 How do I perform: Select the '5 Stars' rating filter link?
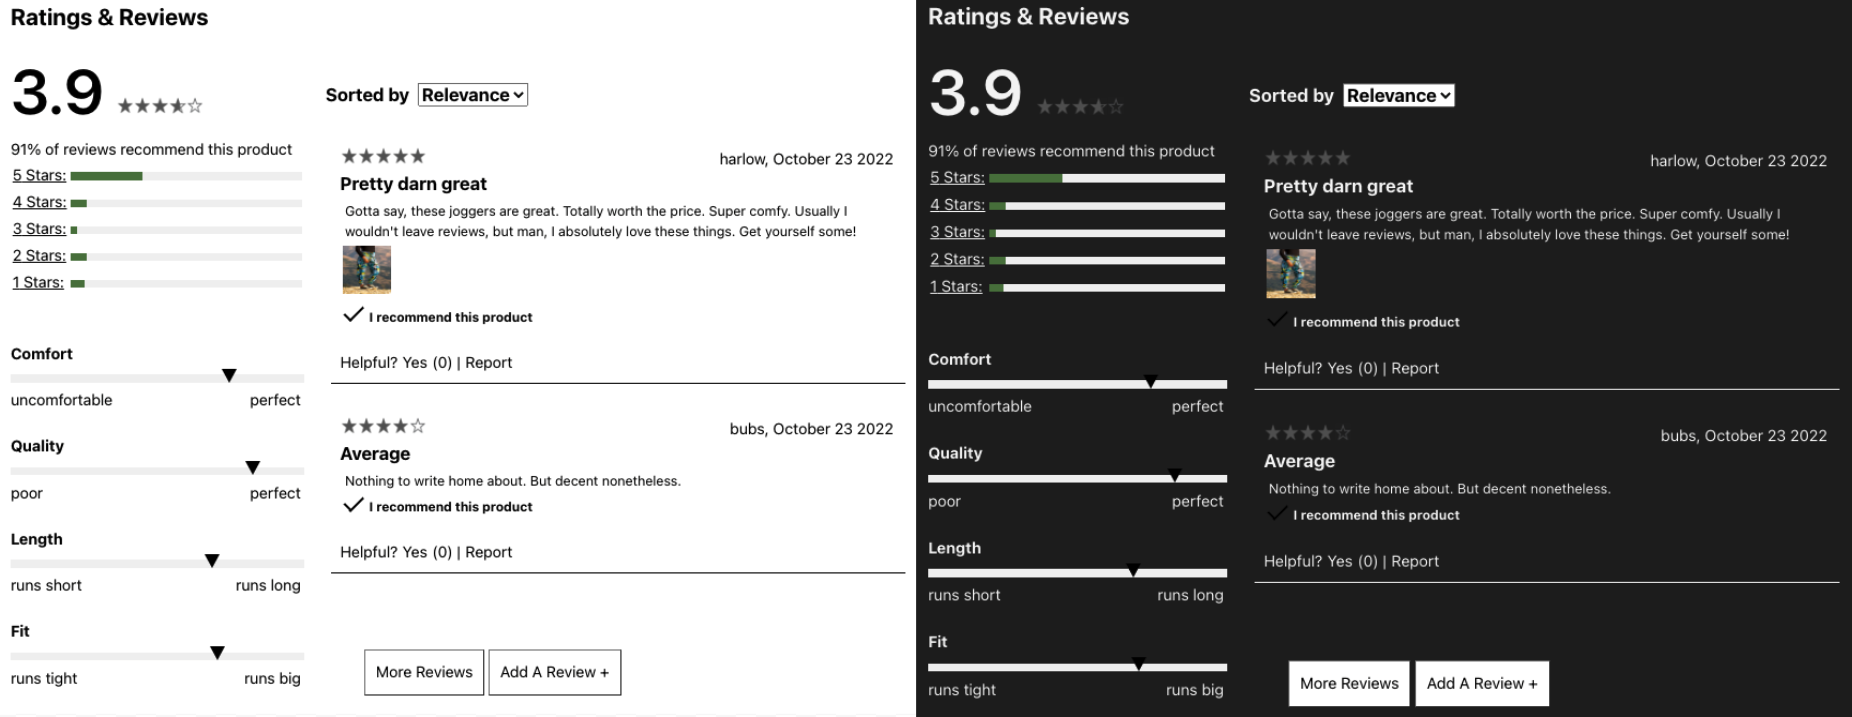tap(38, 175)
